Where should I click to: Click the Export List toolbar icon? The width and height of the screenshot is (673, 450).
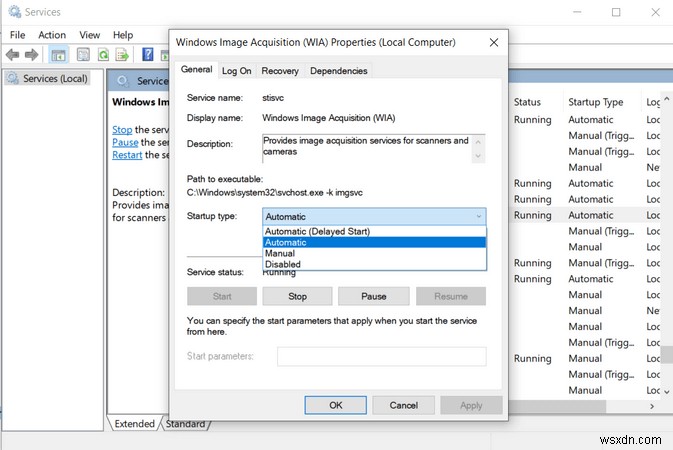click(x=122, y=55)
